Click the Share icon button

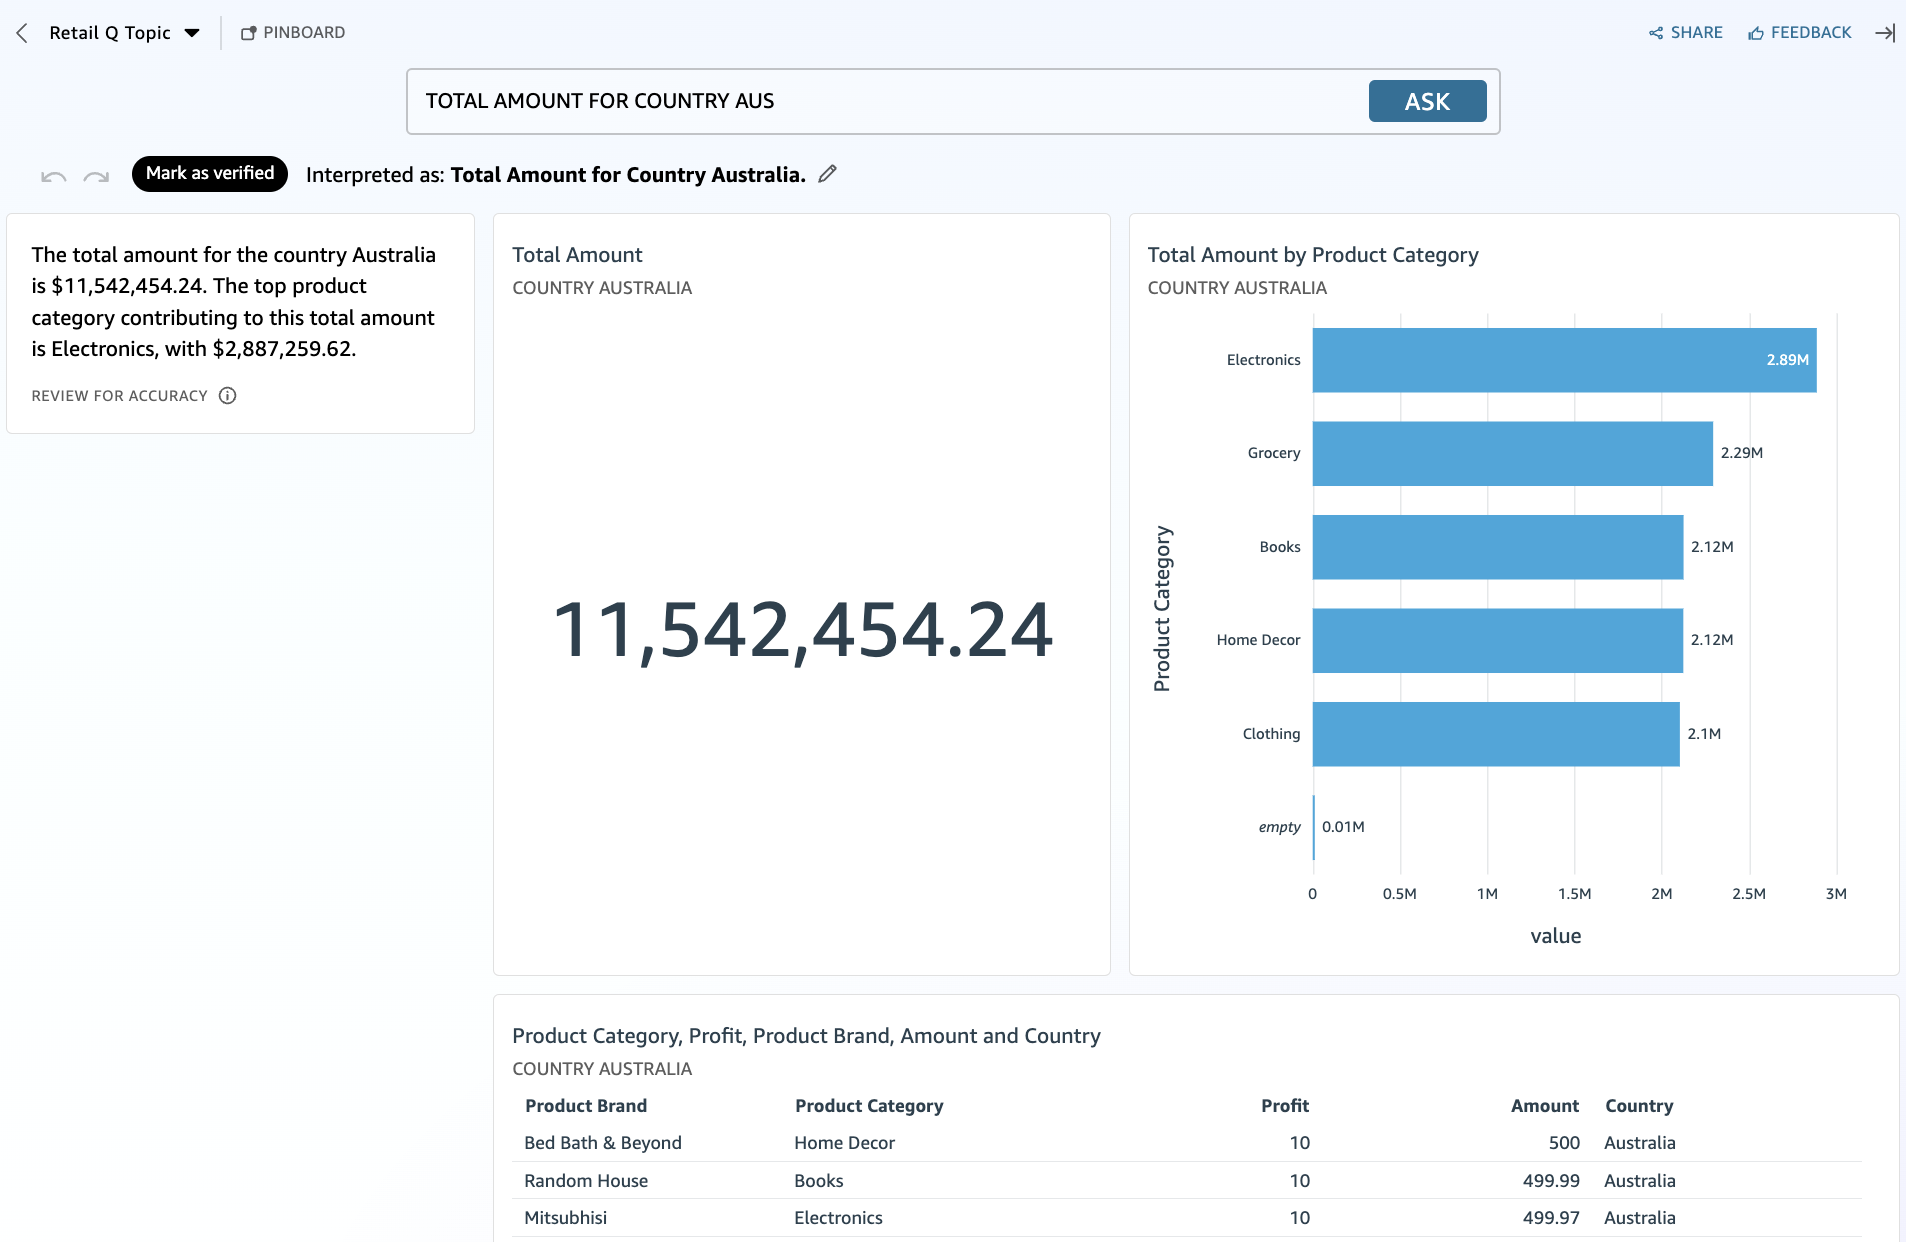[1685, 33]
